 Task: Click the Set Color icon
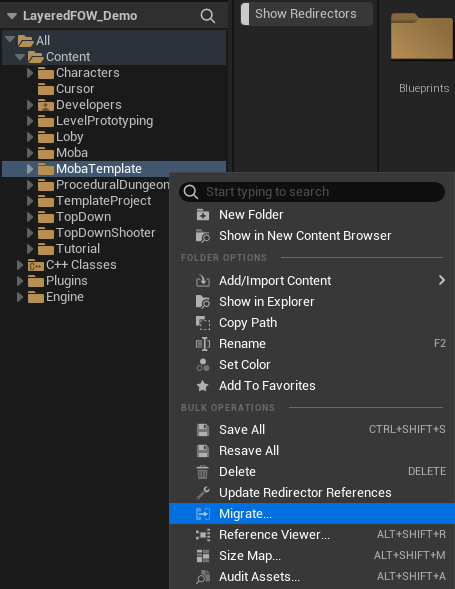(x=203, y=365)
